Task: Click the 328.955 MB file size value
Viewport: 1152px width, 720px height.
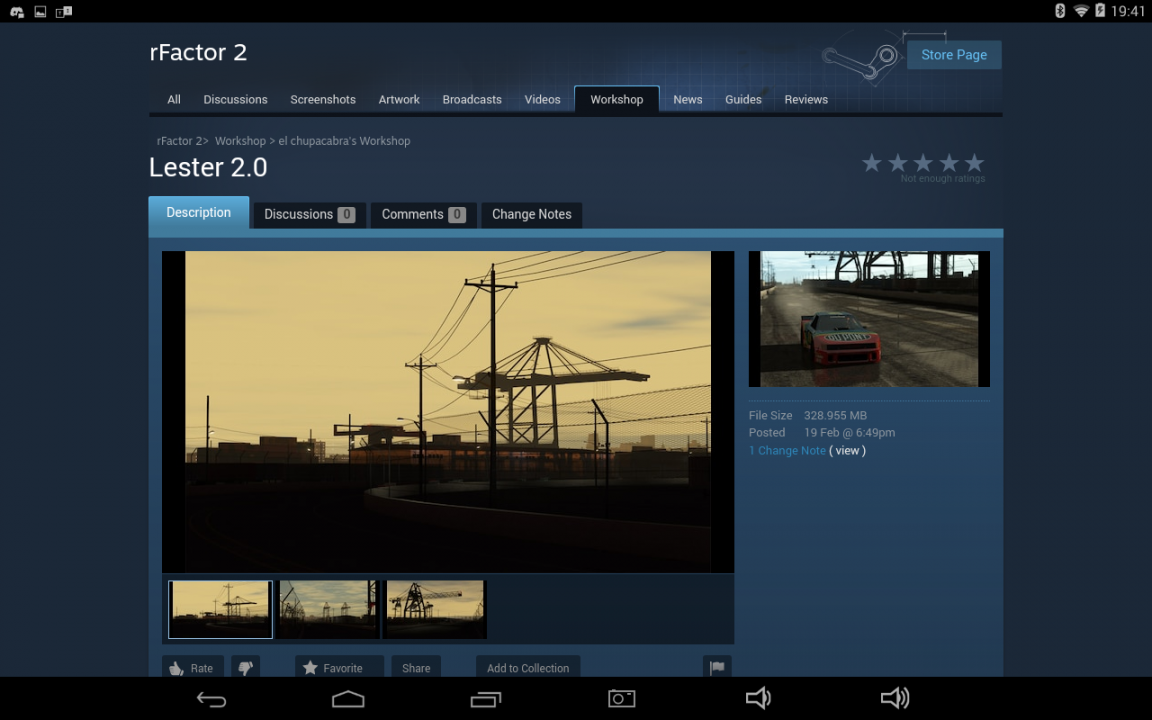Action: [835, 415]
